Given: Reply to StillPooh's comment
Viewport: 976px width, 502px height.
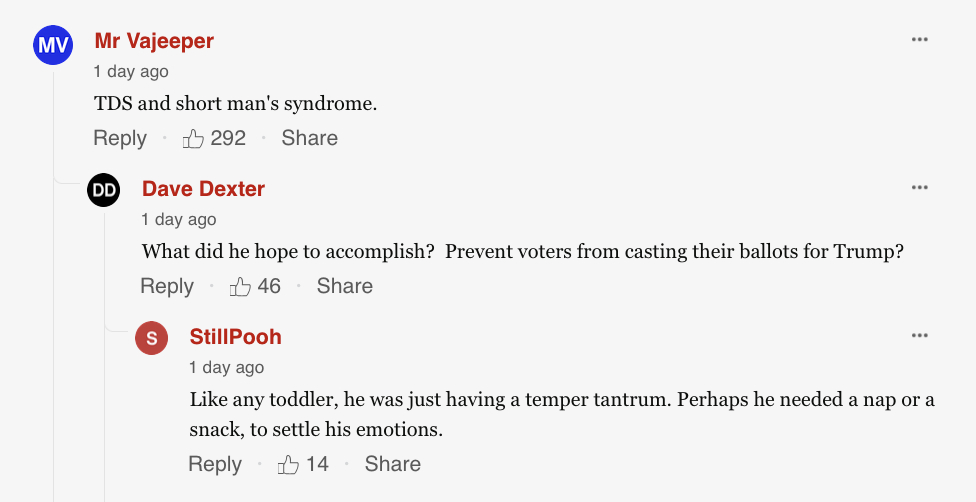Looking at the screenshot, I should coord(215,464).
